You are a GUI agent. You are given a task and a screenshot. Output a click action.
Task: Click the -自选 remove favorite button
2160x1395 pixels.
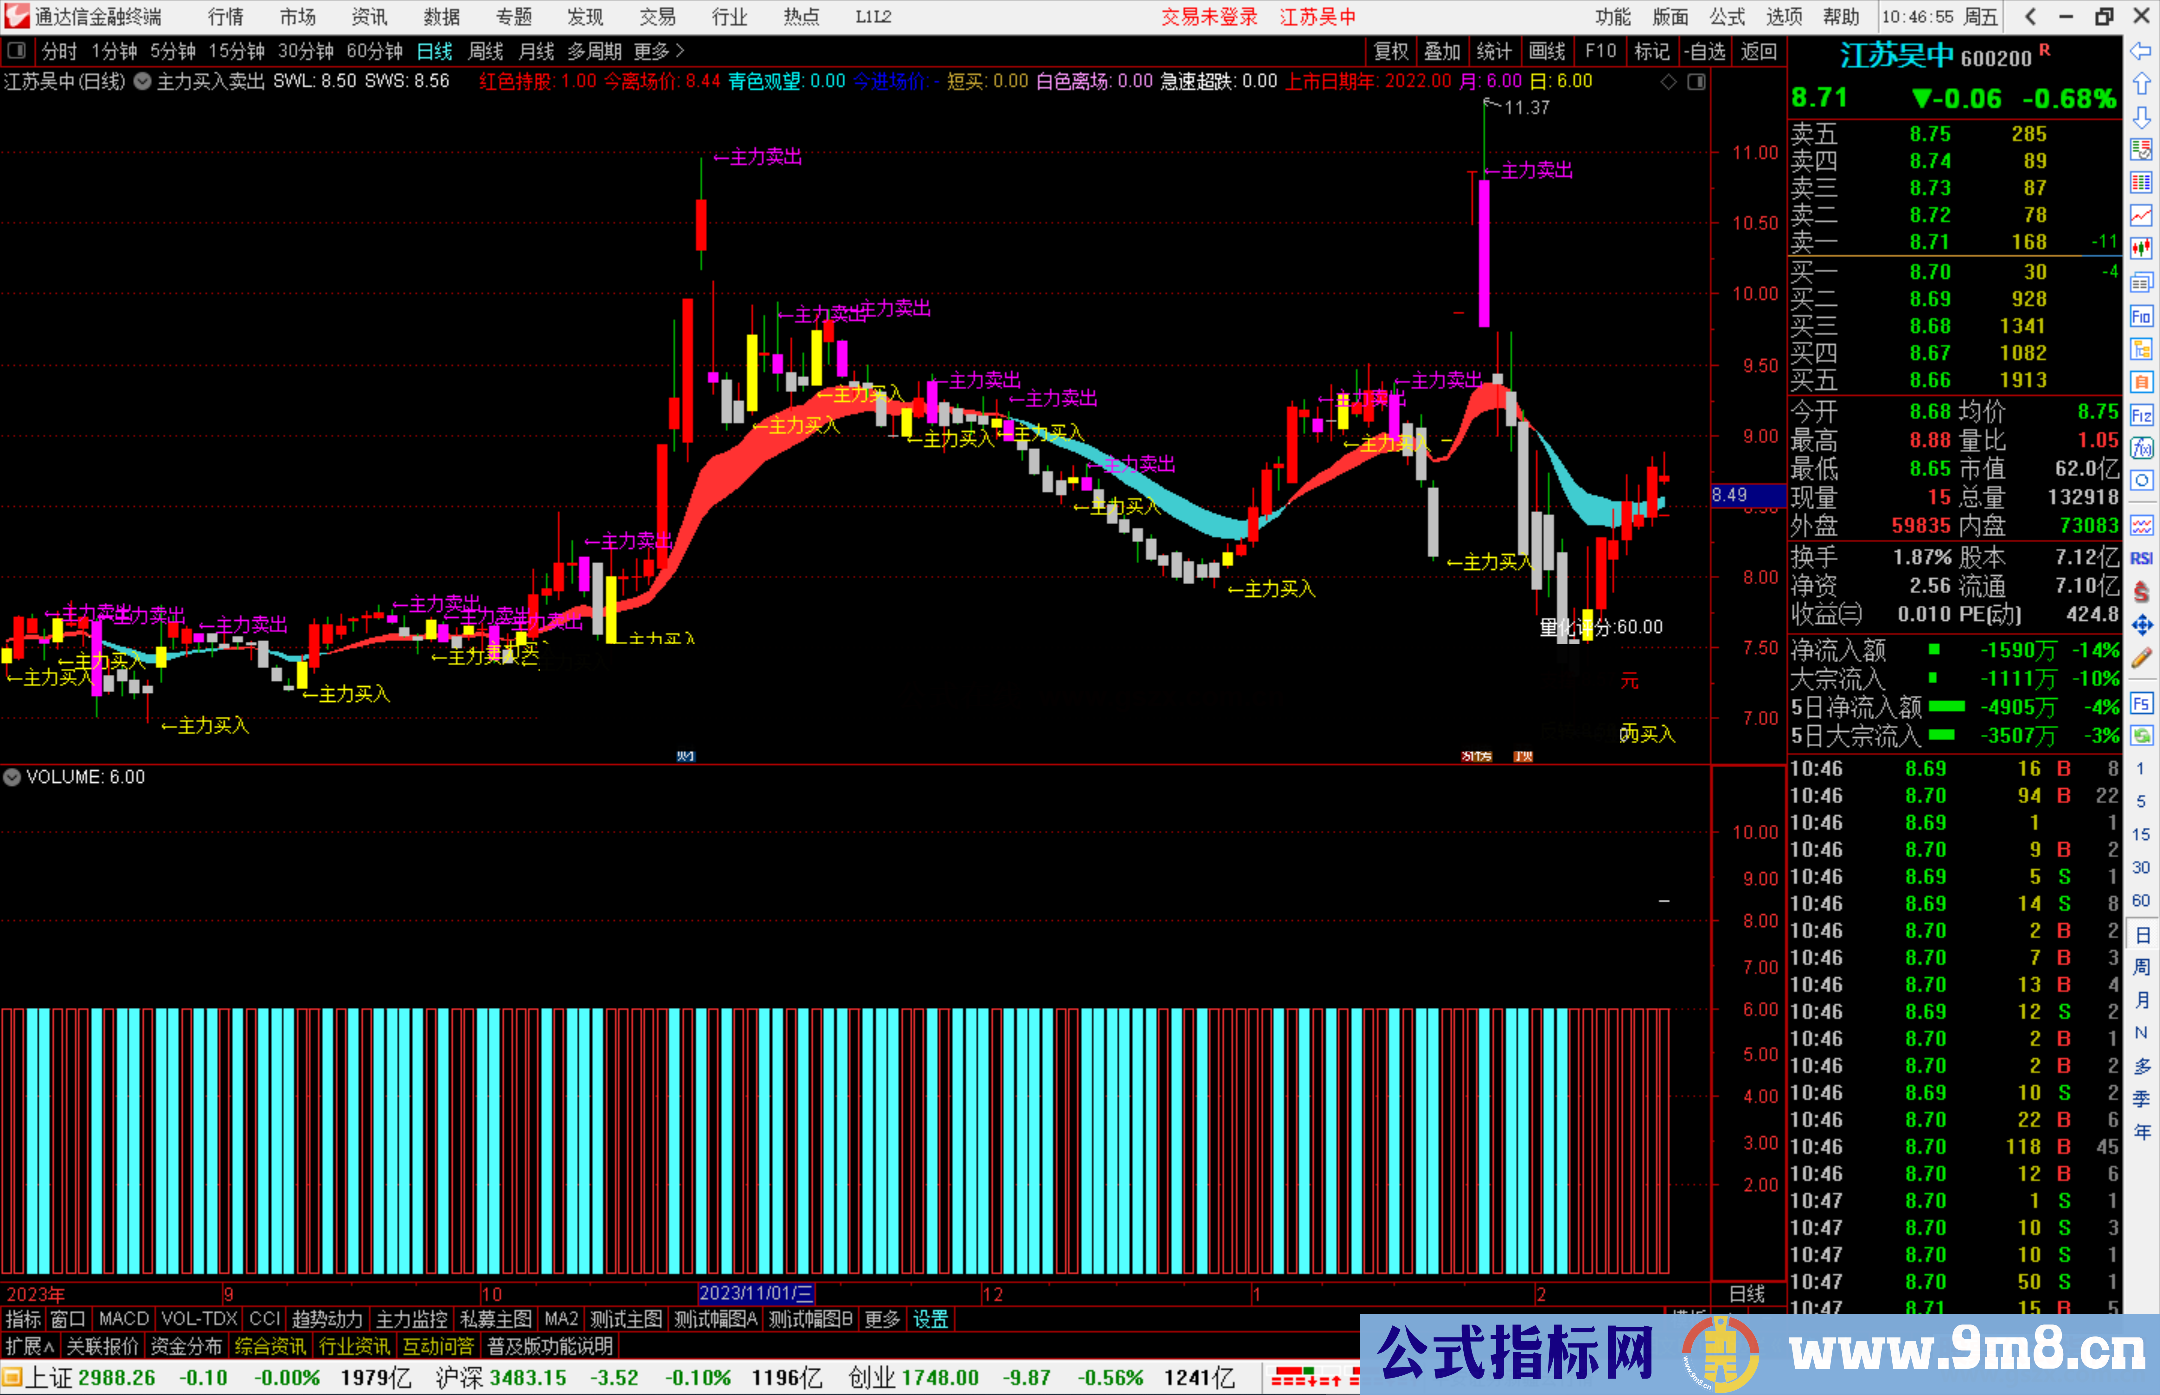click(1705, 51)
